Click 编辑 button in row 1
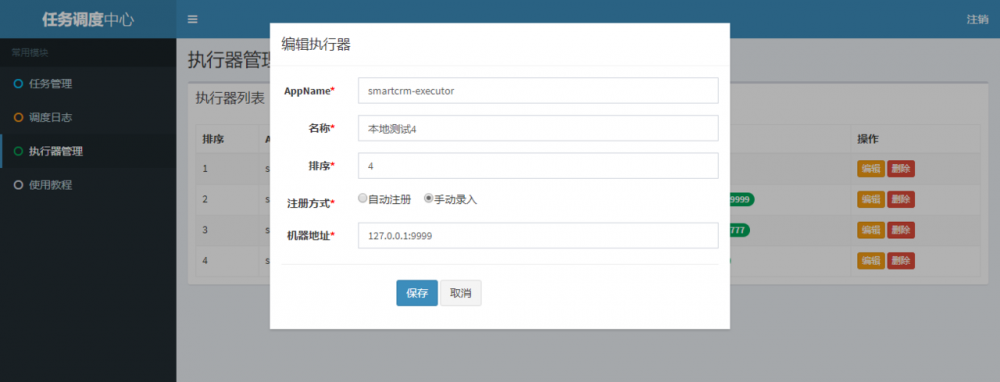1000x382 pixels. 871,169
